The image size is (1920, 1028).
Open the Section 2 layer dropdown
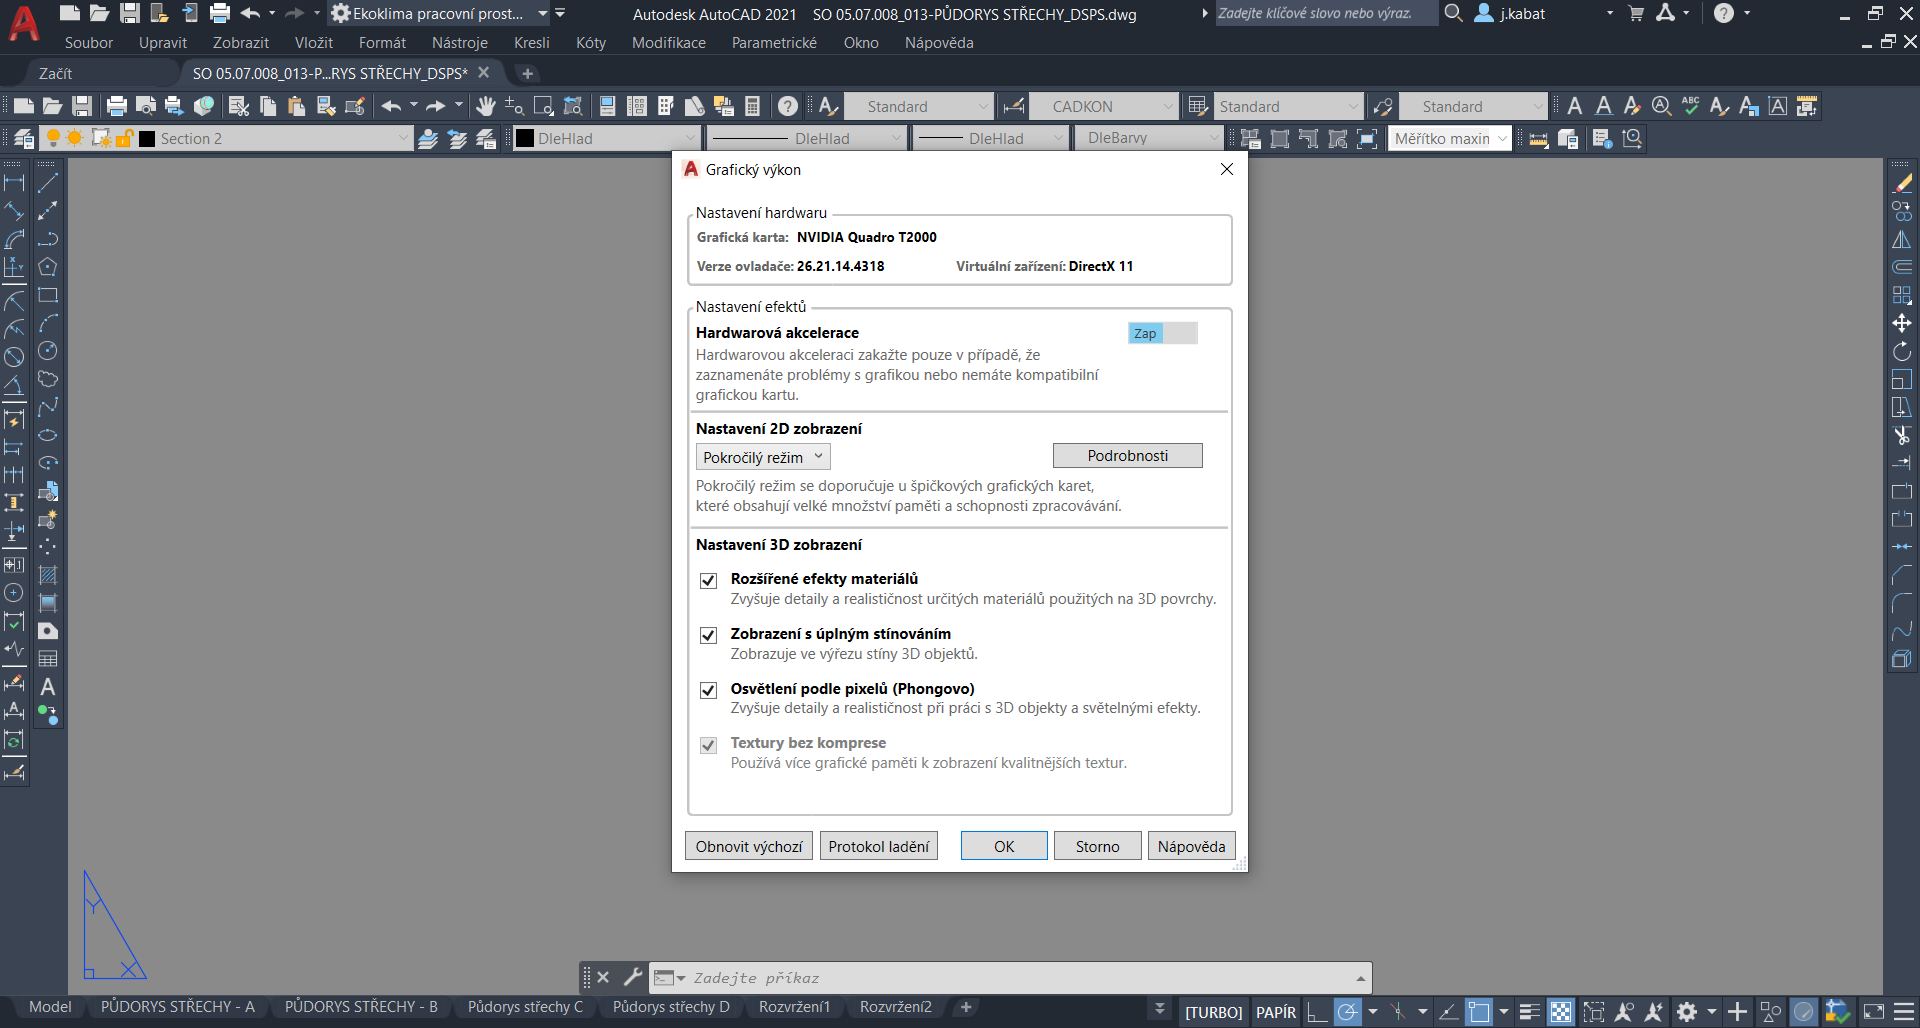click(402, 138)
